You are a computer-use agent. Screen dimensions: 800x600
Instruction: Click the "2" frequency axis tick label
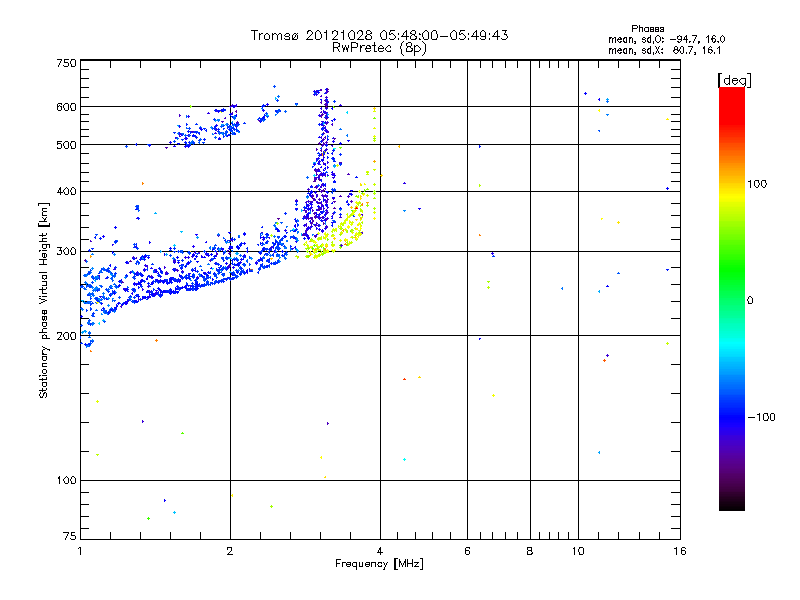(230, 551)
